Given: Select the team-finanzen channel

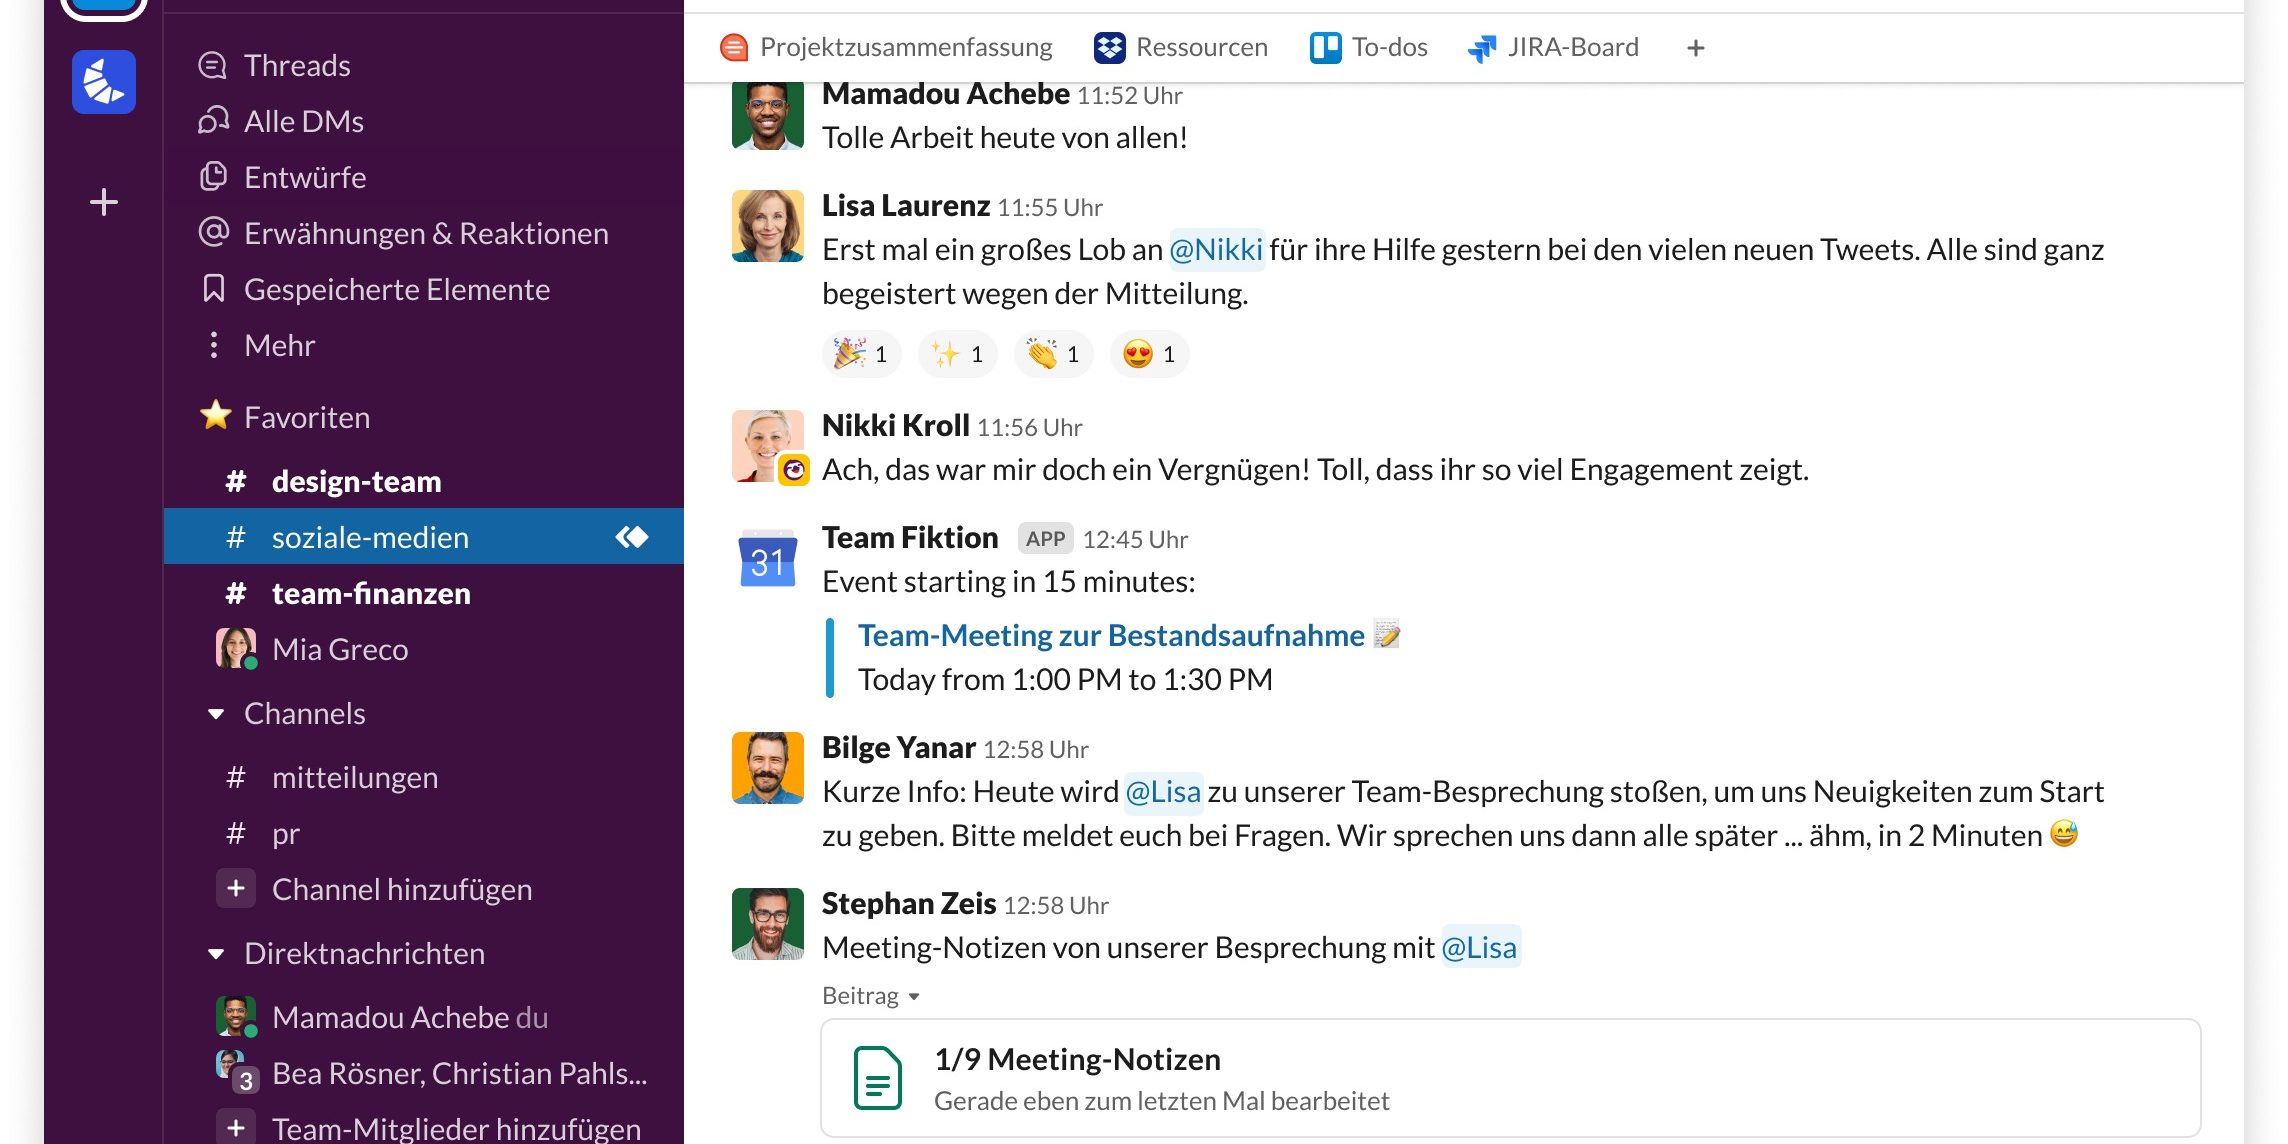Looking at the screenshot, I should click(370, 594).
